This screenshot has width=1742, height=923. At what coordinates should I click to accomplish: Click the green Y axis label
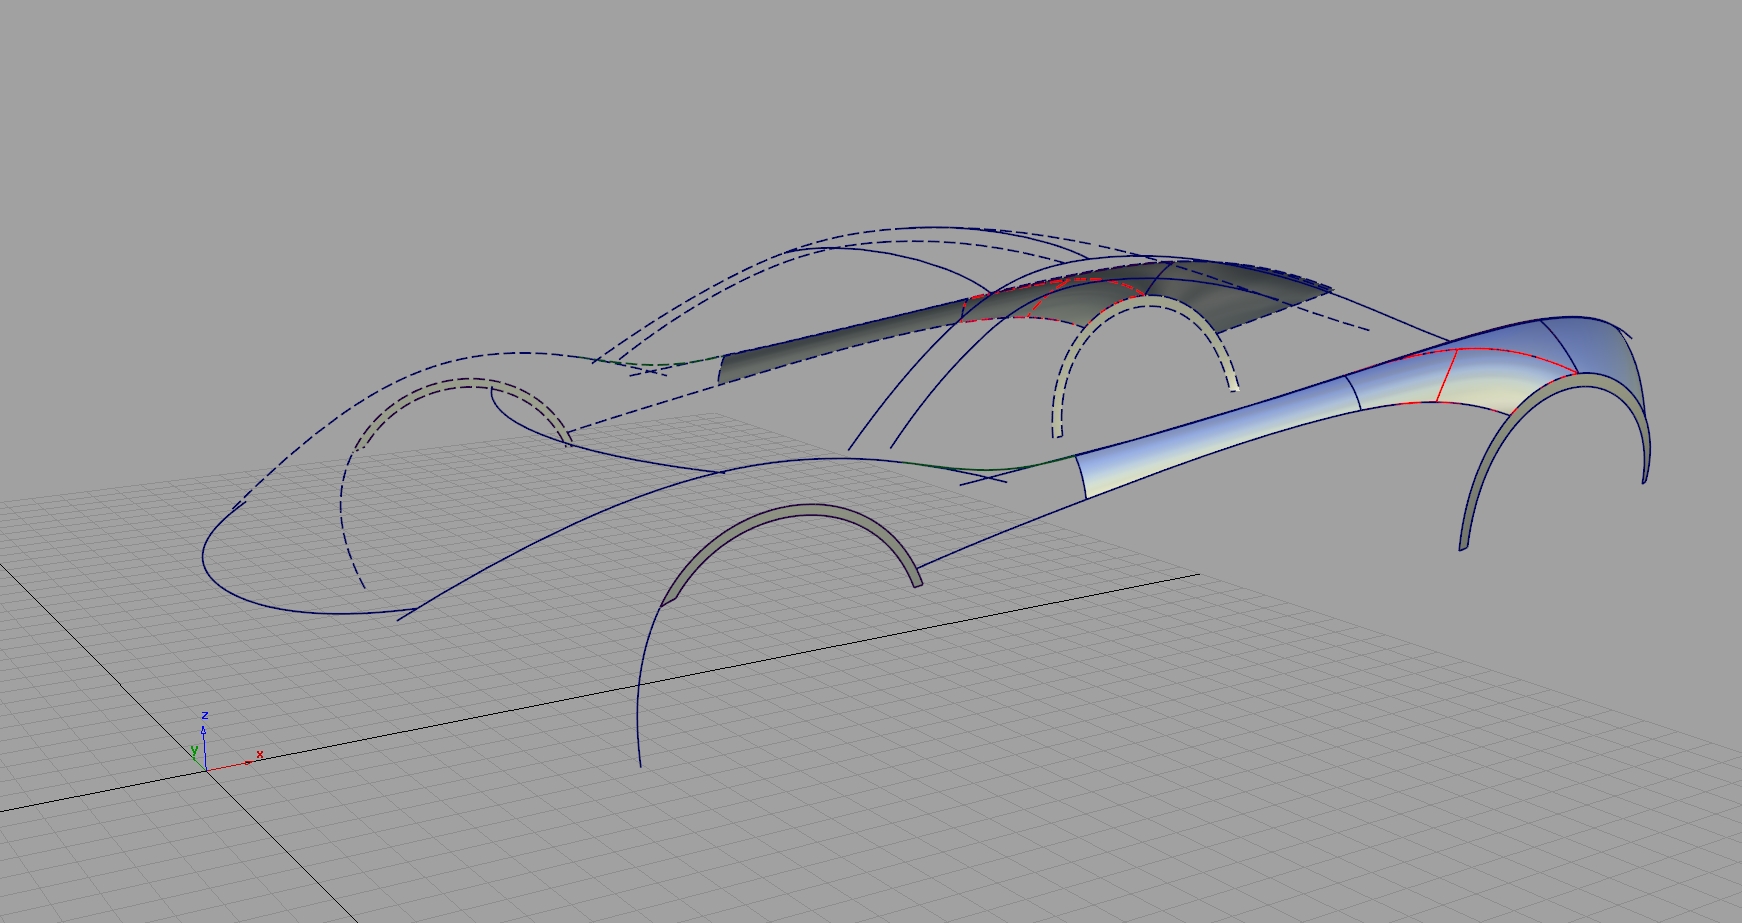(x=195, y=750)
